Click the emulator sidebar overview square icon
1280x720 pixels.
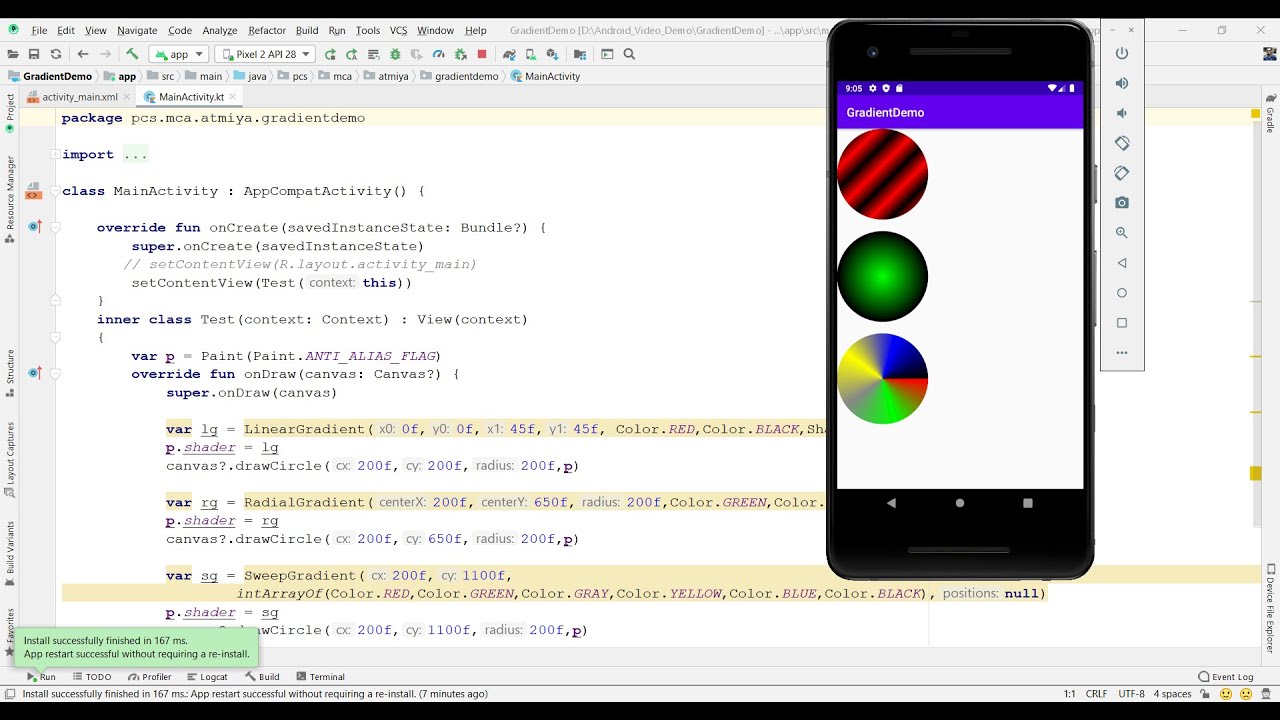click(x=1122, y=323)
